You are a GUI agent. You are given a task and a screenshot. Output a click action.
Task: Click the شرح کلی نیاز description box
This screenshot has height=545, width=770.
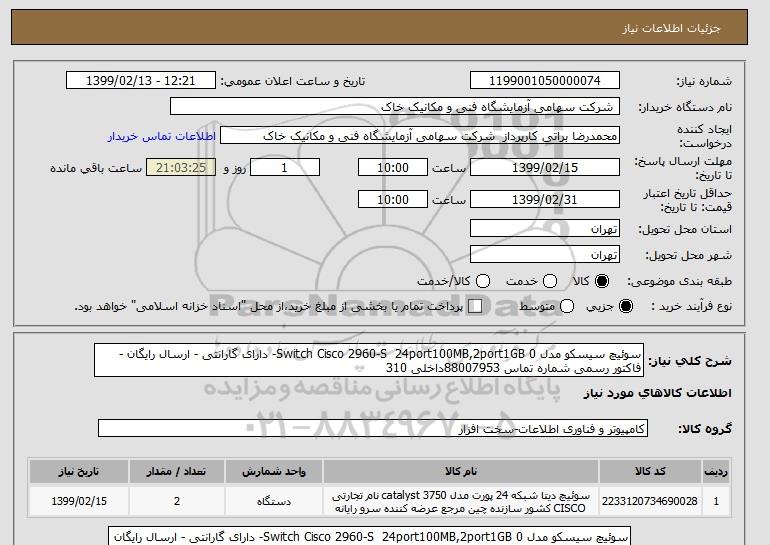click(x=369, y=360)
